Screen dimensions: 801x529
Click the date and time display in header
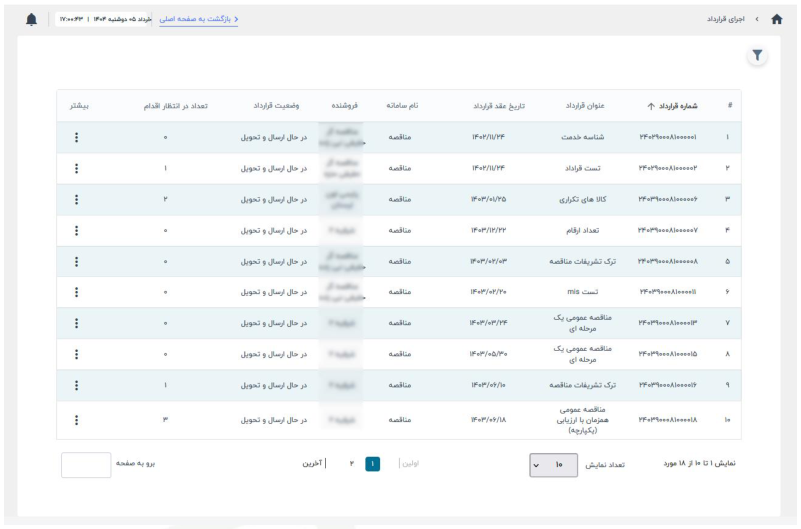pos(106,19)
